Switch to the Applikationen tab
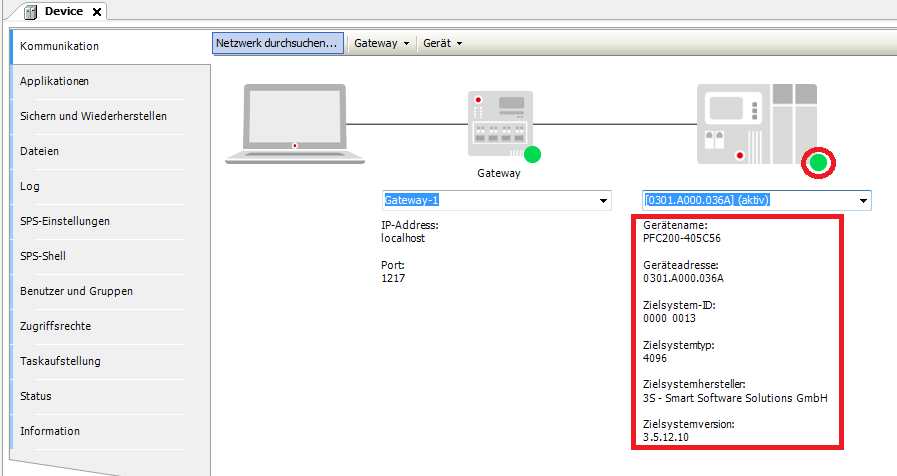The image size is (897, 476). pos(54,81)
